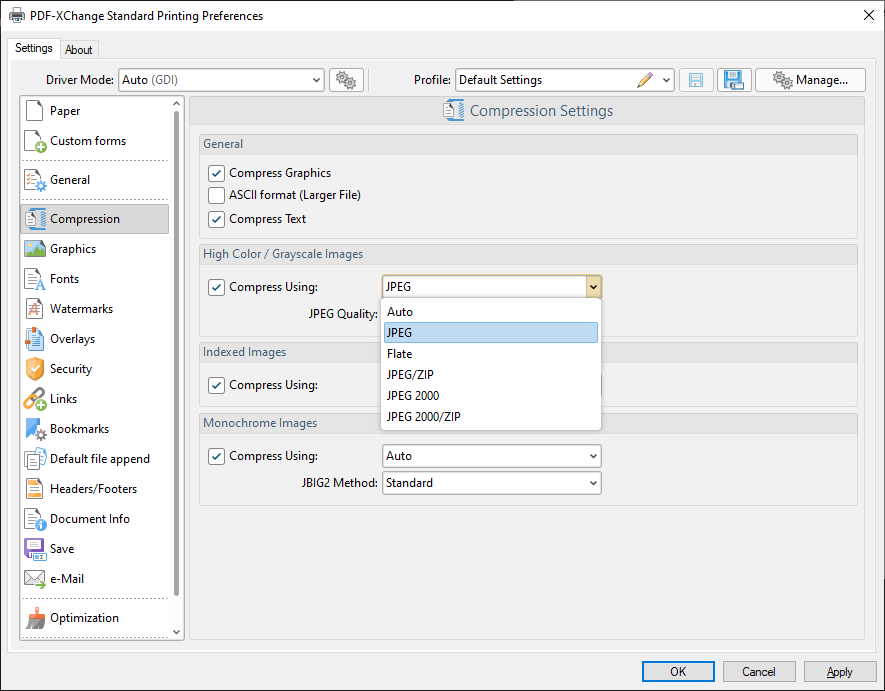Choose JPEG 2000 from compression list

490,396
